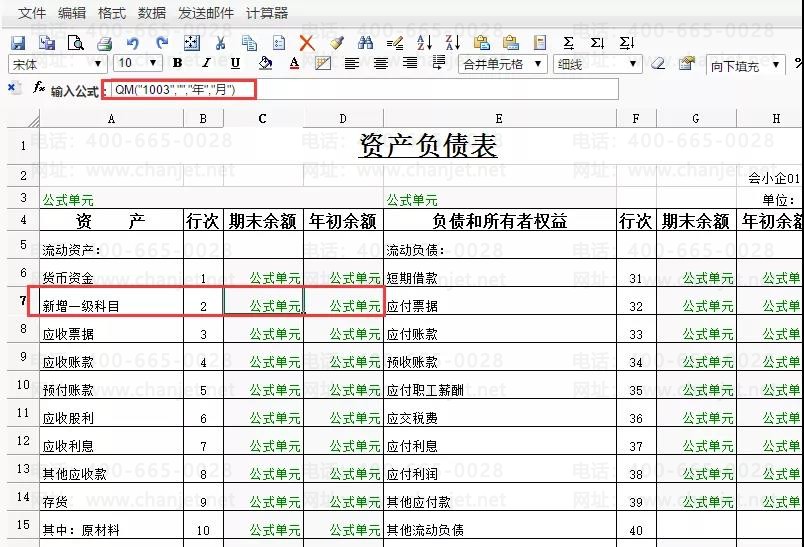Toggle Italic formatting

[206, 63]
